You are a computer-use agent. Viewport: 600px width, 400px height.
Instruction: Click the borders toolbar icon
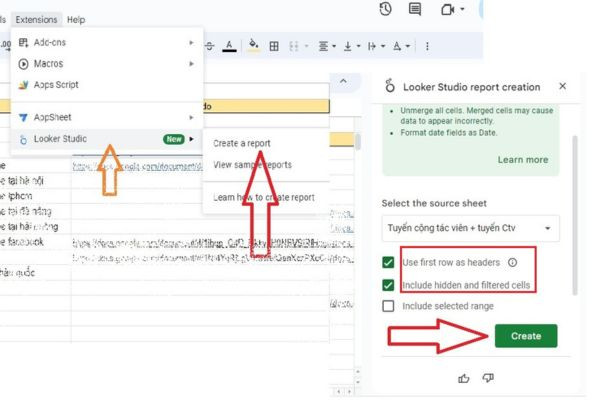[274, 46]
